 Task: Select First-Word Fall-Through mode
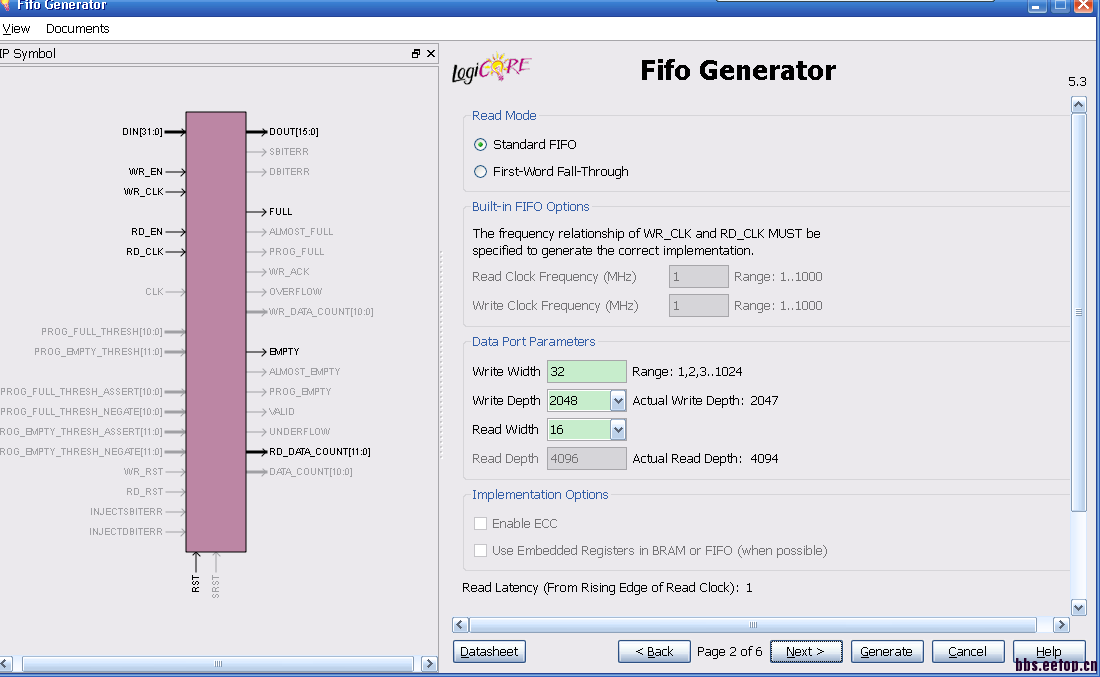pos(481,172)
